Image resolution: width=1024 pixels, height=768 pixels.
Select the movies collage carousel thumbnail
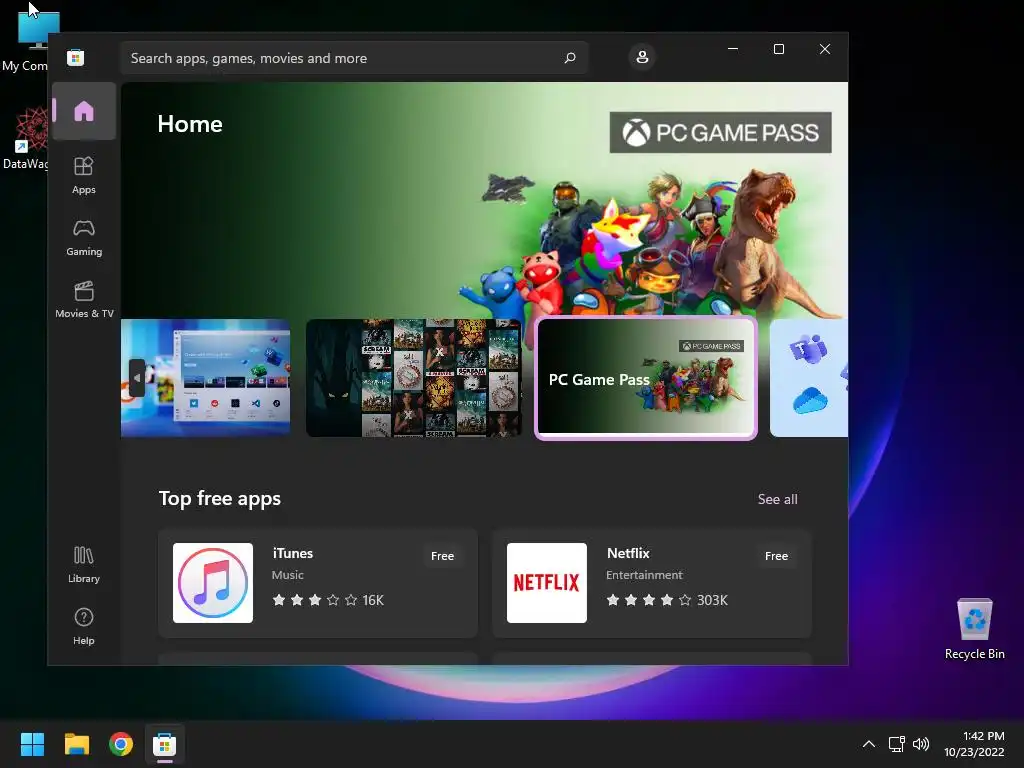[x=413, y=377]
